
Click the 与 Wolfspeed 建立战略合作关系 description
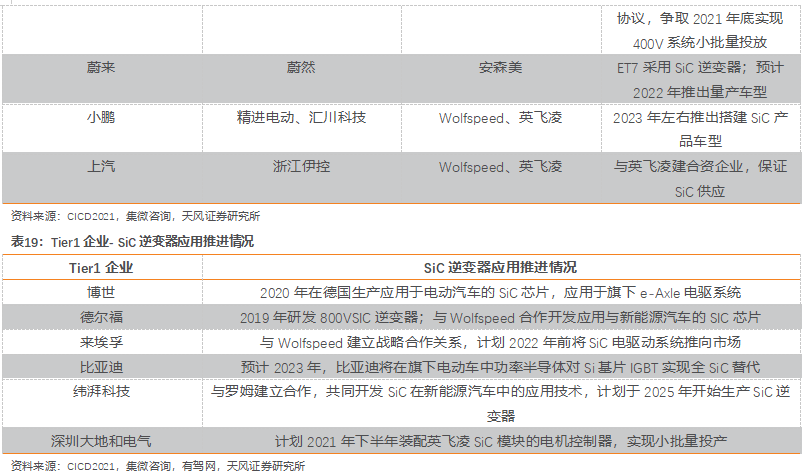[501, 342]
